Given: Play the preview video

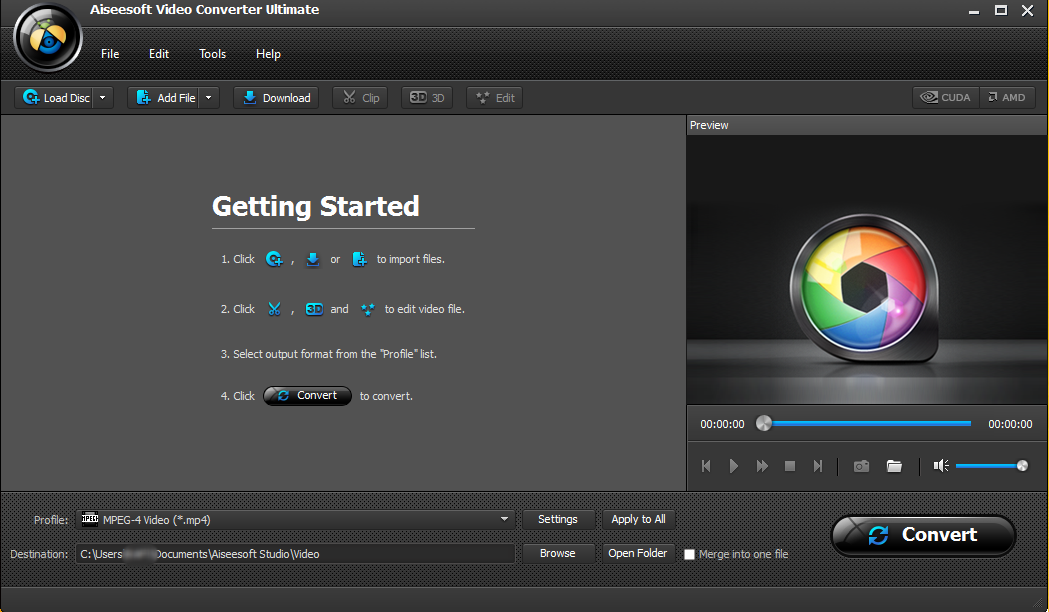Looking at the screenshot, I should pos(734,466).
